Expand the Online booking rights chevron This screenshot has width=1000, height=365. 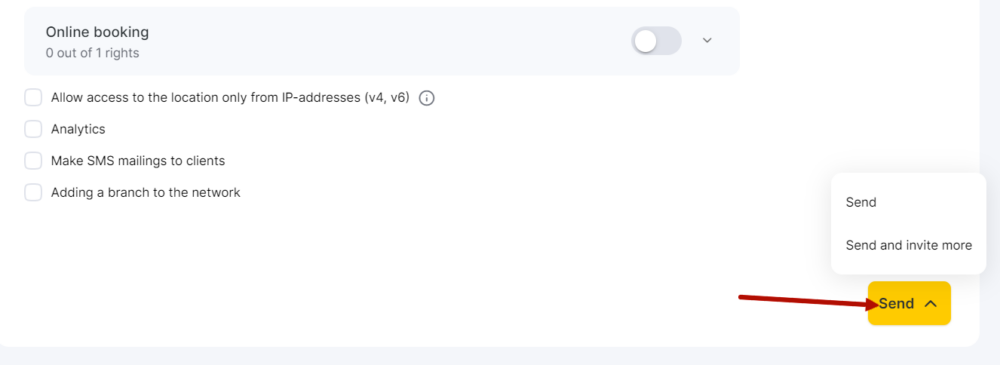tap(707, 40)
